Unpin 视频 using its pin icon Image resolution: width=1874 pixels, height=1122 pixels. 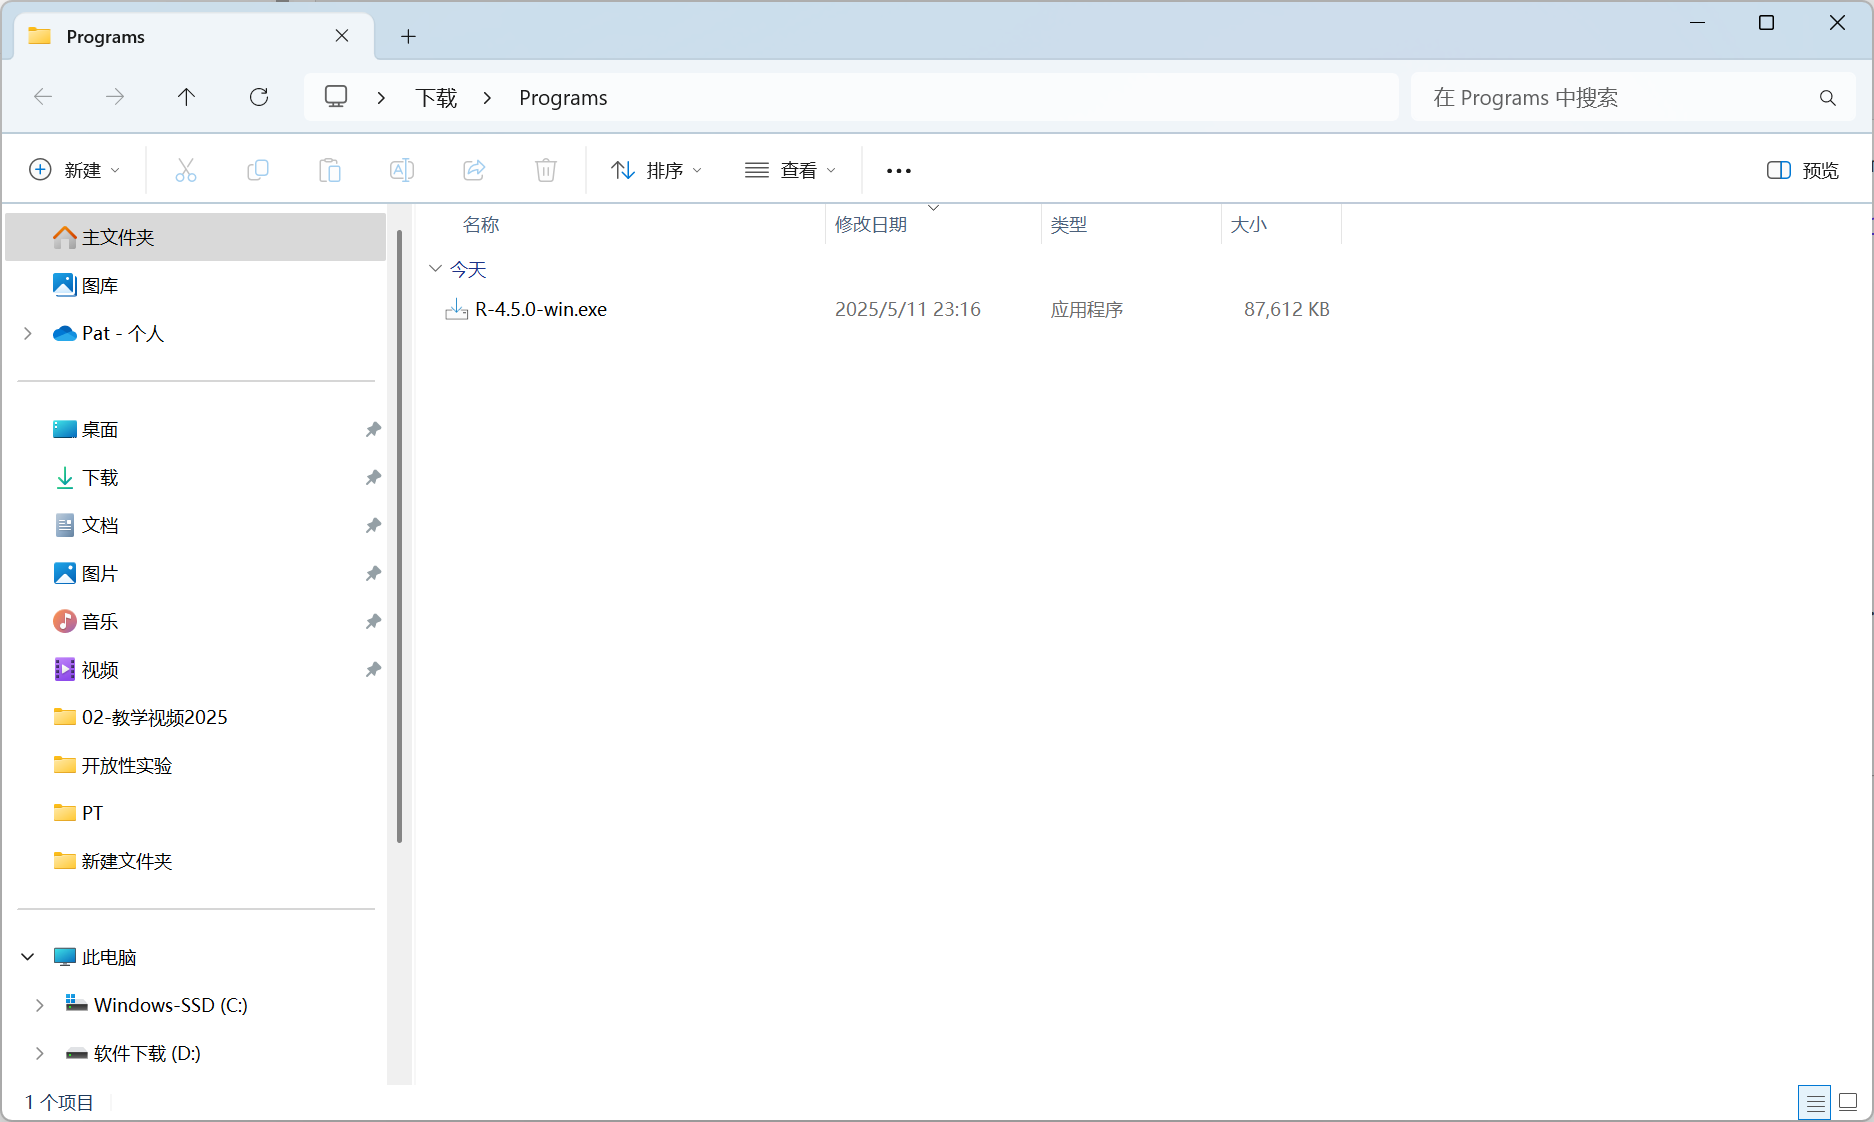(373, 669)
